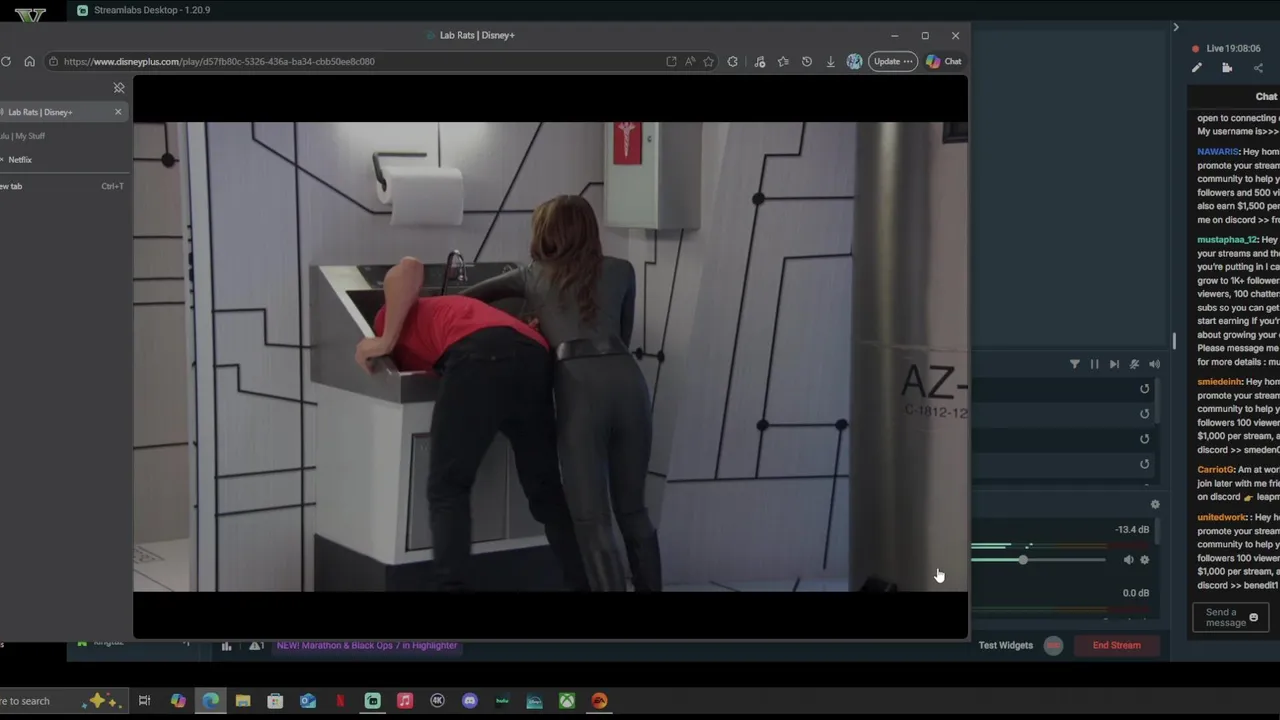
Task: Click the edit stream info pencil icon
Action: pos(1197,68)
